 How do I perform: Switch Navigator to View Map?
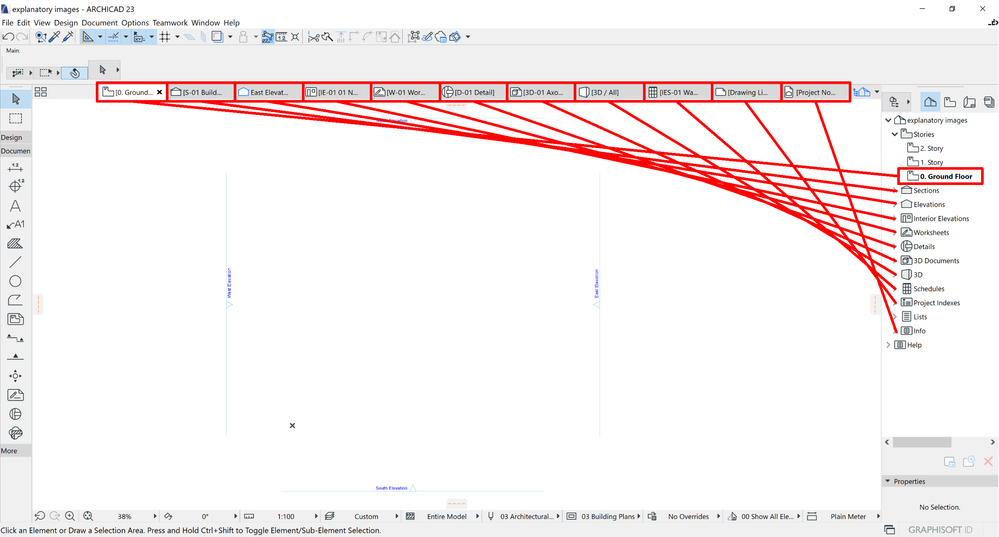[x=950, y=102]
